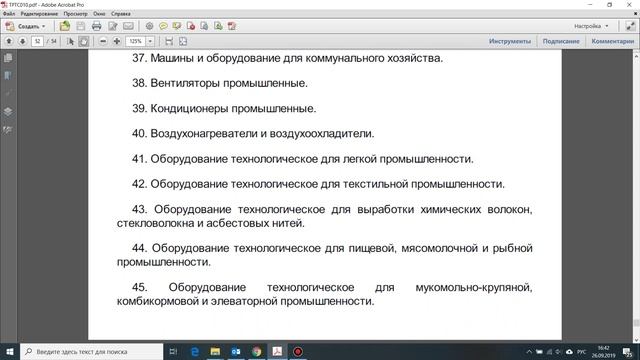640x360 pixels.
Task: Expand the Создать dropdown button
Action: point(26,27)
